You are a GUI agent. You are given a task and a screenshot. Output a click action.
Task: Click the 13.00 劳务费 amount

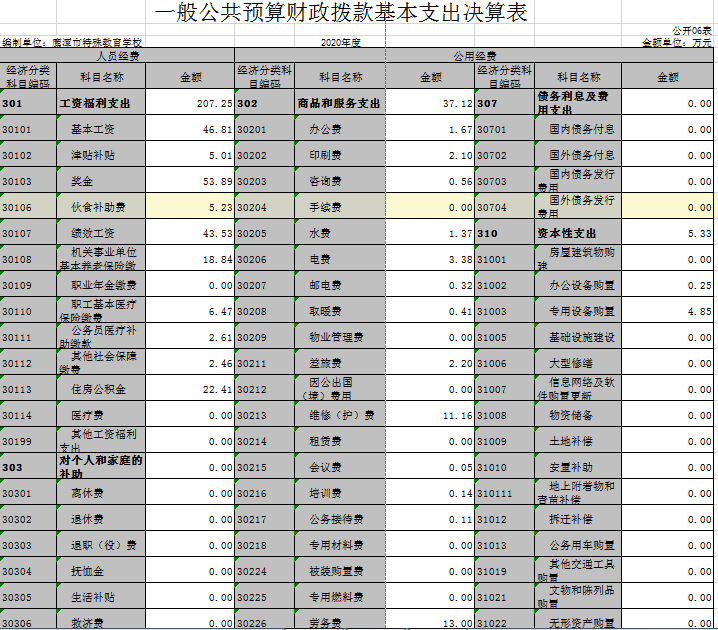pos(430,619)
